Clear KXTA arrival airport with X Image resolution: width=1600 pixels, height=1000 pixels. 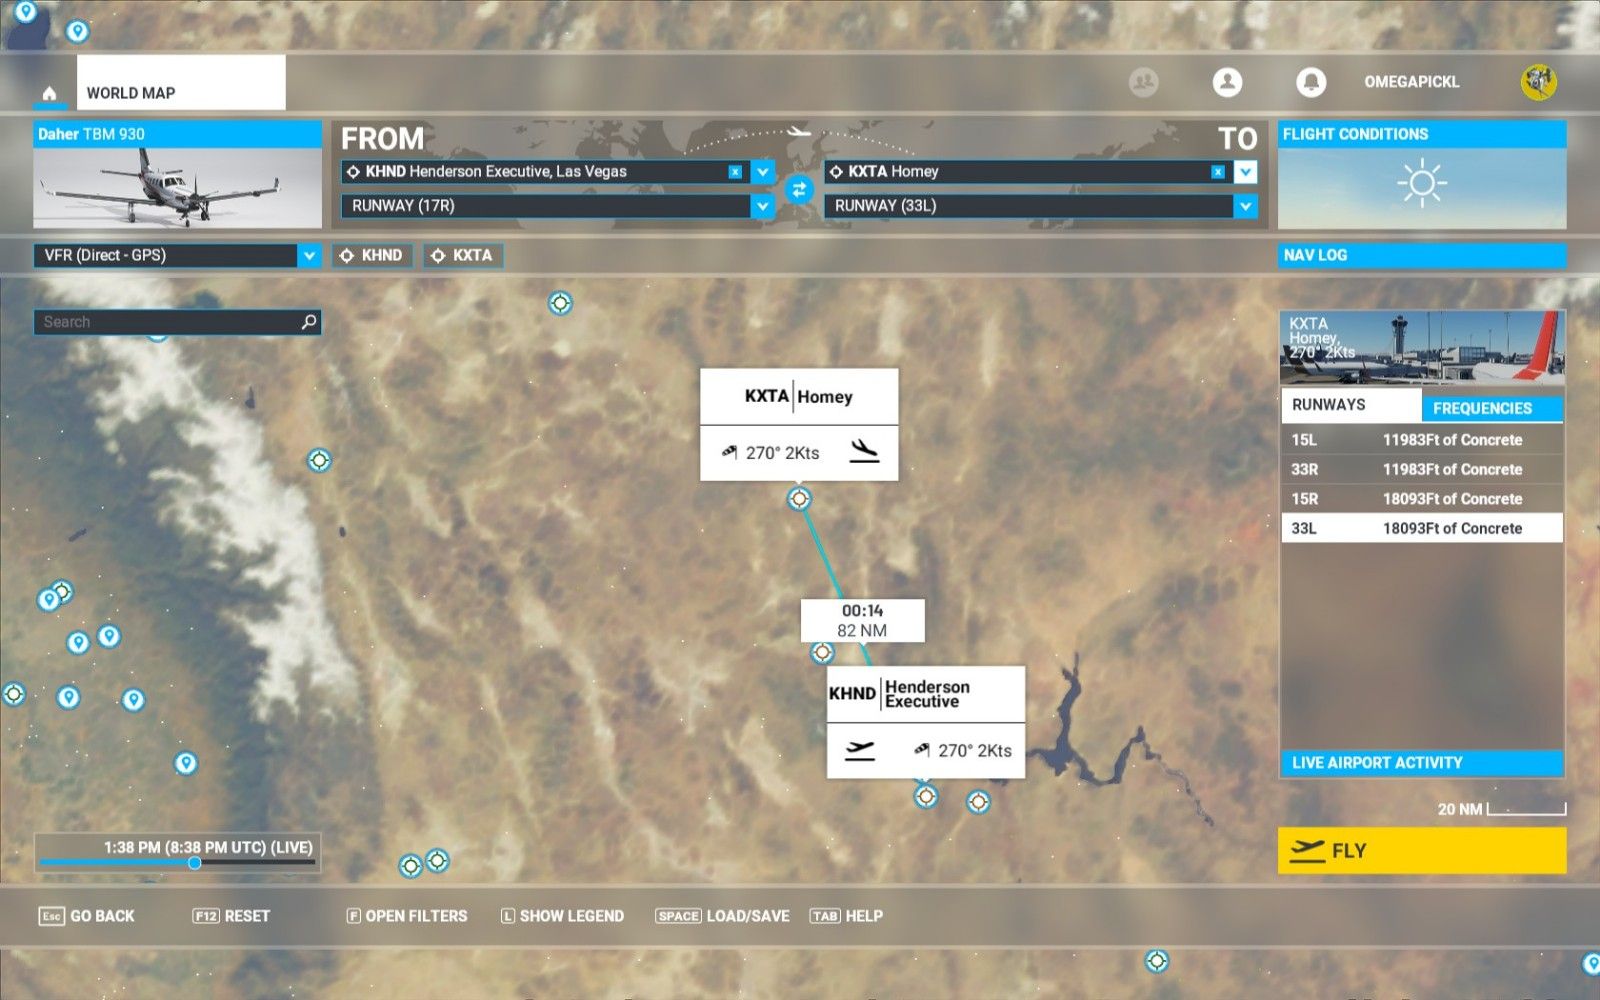(1218, 172)
